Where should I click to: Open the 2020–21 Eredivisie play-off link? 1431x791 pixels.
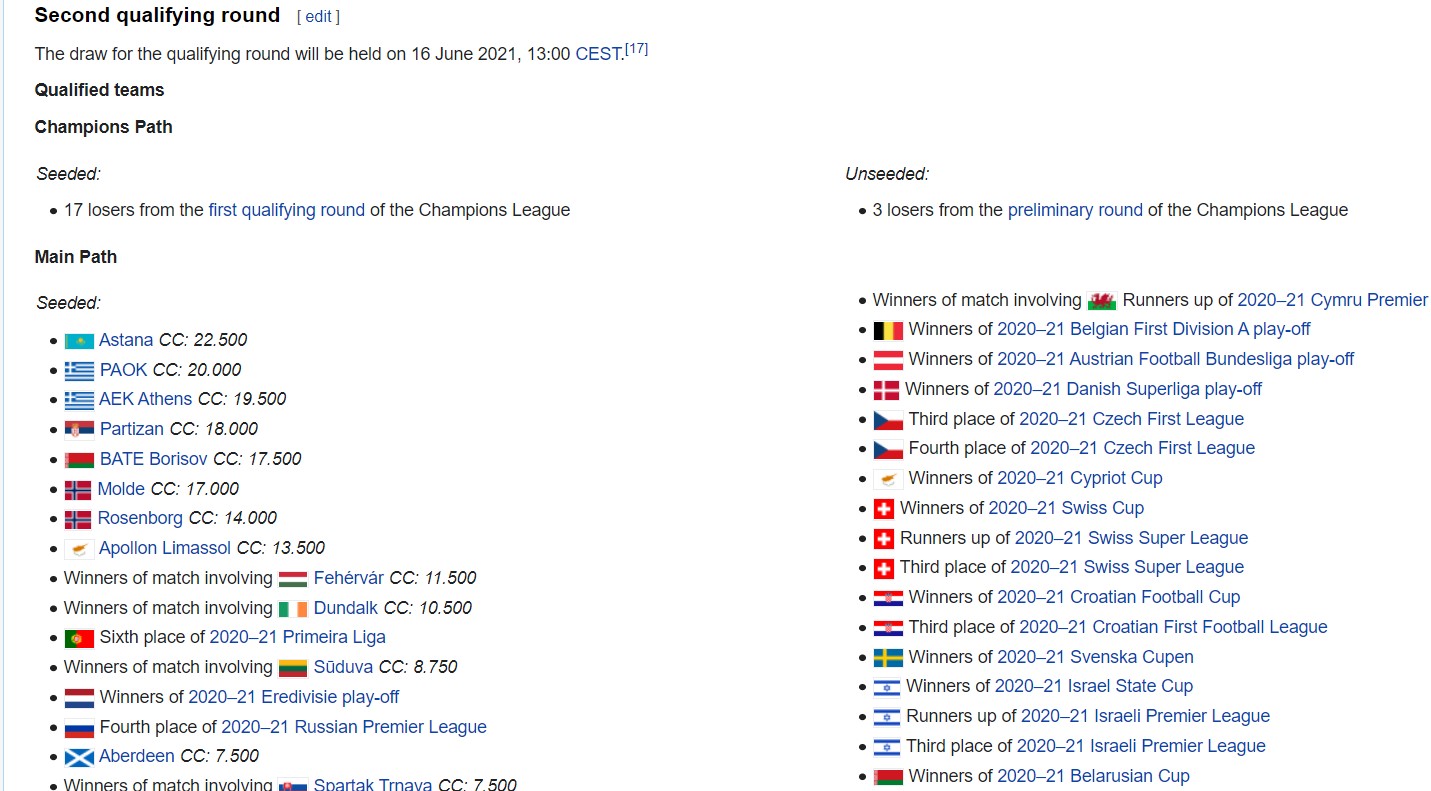tap(294, 697)
